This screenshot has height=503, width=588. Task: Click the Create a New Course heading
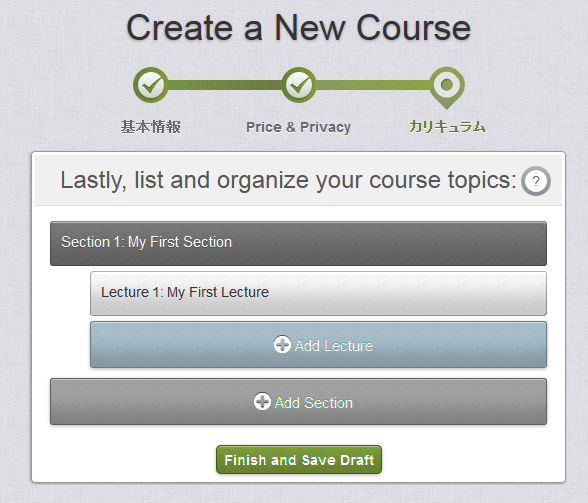298,28
